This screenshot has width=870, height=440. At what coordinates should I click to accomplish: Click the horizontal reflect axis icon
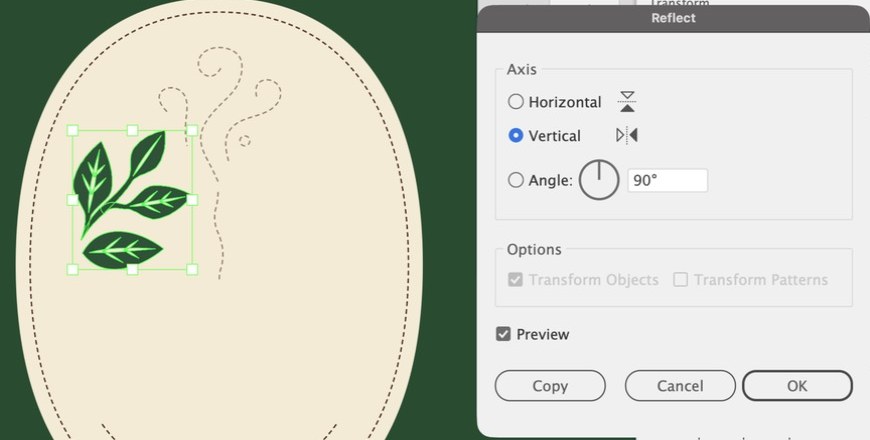click(627, 102)
